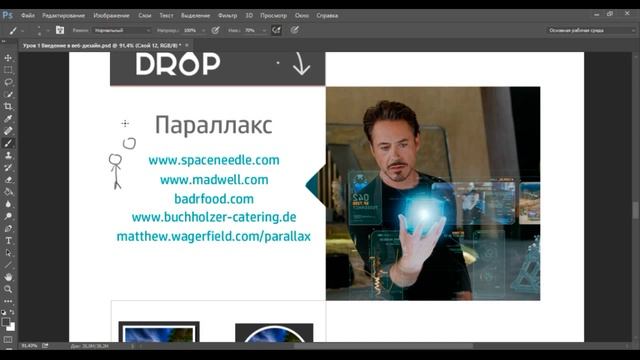640x360 pixels.
Task: Open the Файл menu
Action: [x=28, y=16]
